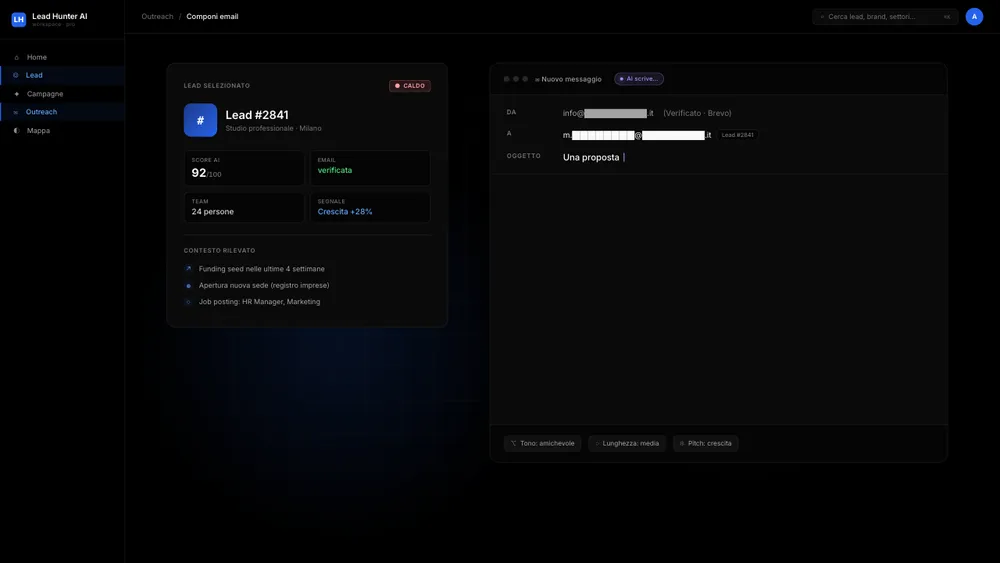The height and width of the screenshot is (563, 1000).
Task: Click the recipient A email field
Action: click(x=636, y=135)
